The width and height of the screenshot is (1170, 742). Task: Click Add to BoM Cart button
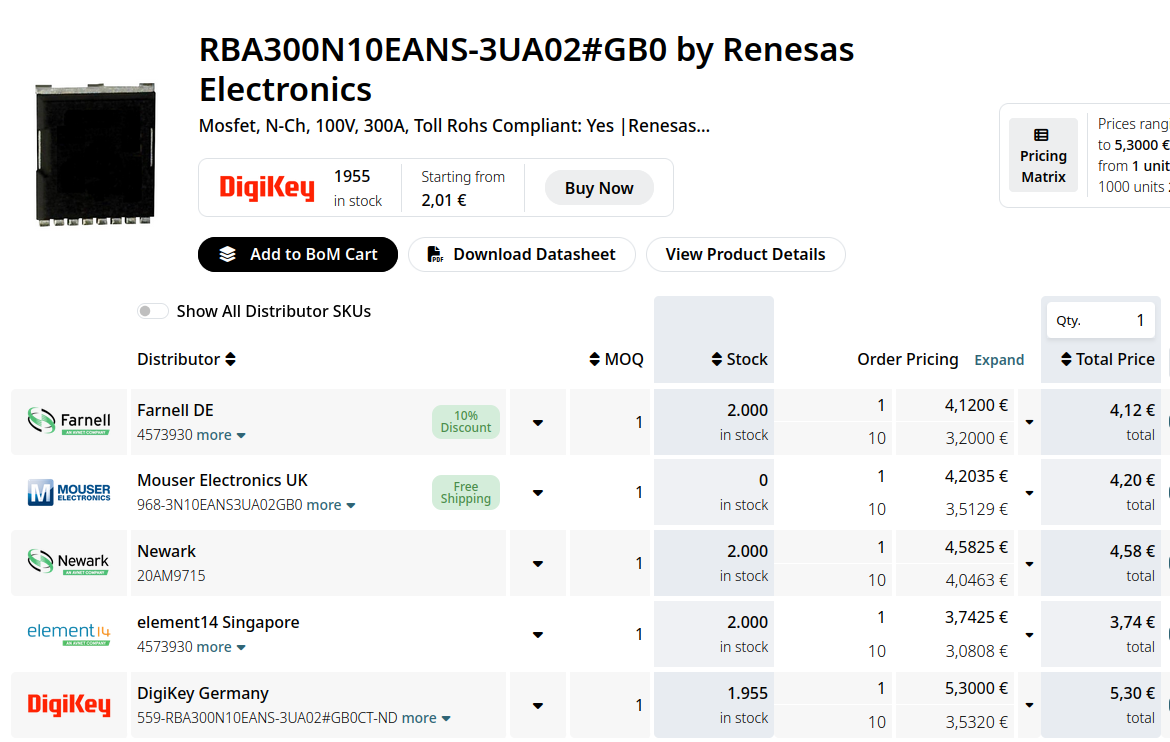[x=298, y=255]
